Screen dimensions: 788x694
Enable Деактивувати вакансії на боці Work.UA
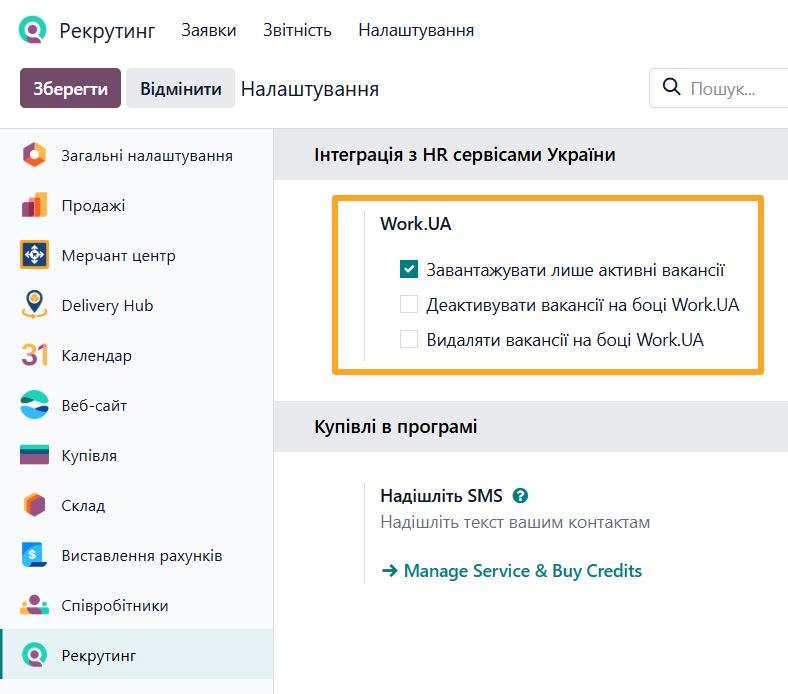click(409, 304)
